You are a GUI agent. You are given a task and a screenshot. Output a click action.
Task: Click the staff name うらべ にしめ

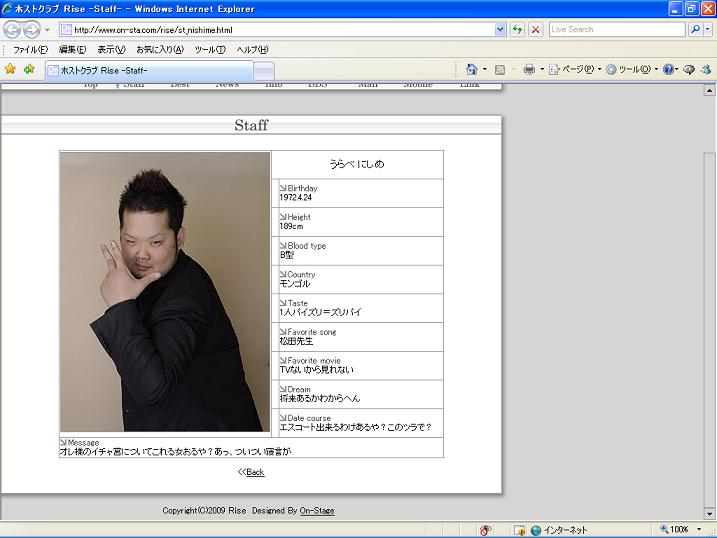(x=357, y=164)
